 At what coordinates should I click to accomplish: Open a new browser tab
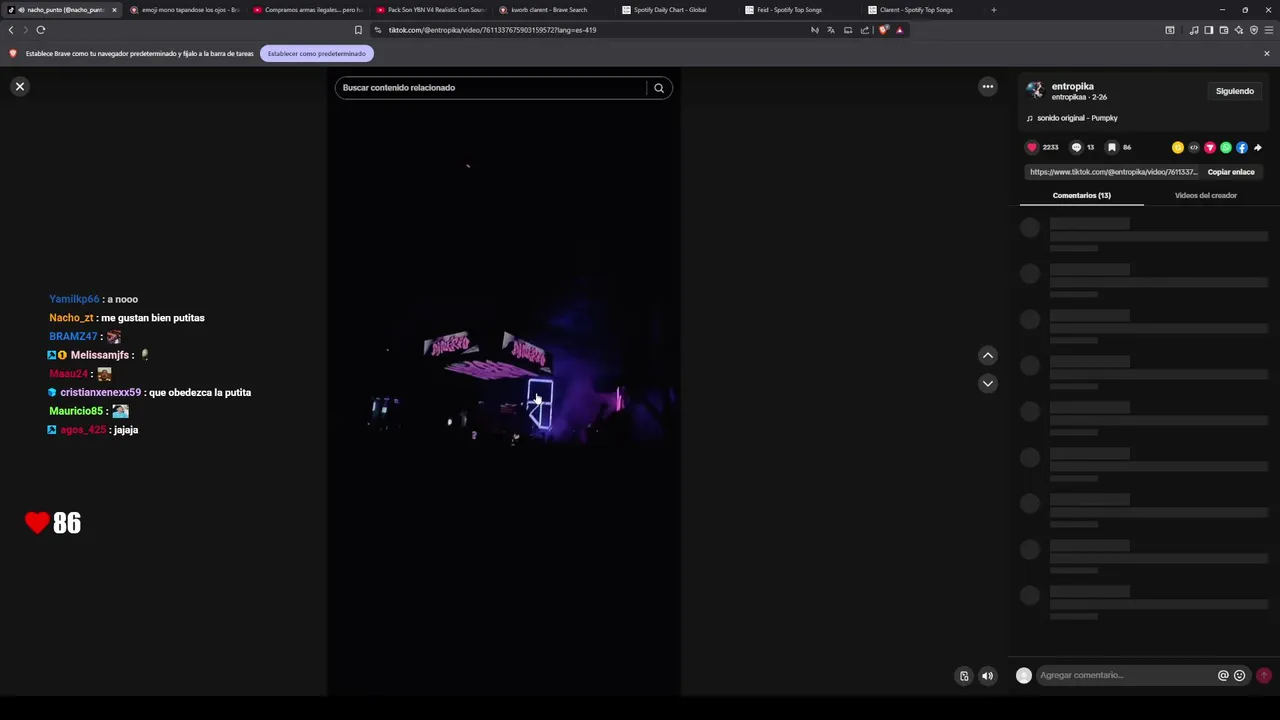[x=993, y=10]
